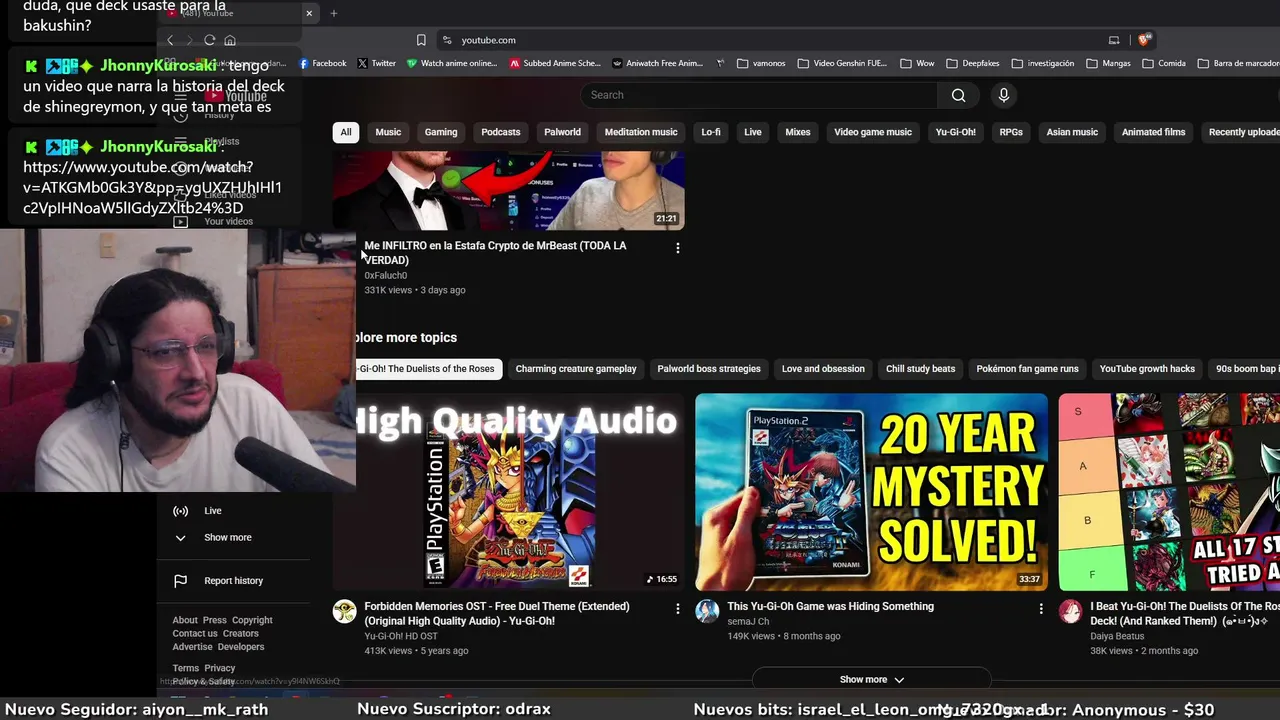Open the Copyright footer link

(252, 620)
